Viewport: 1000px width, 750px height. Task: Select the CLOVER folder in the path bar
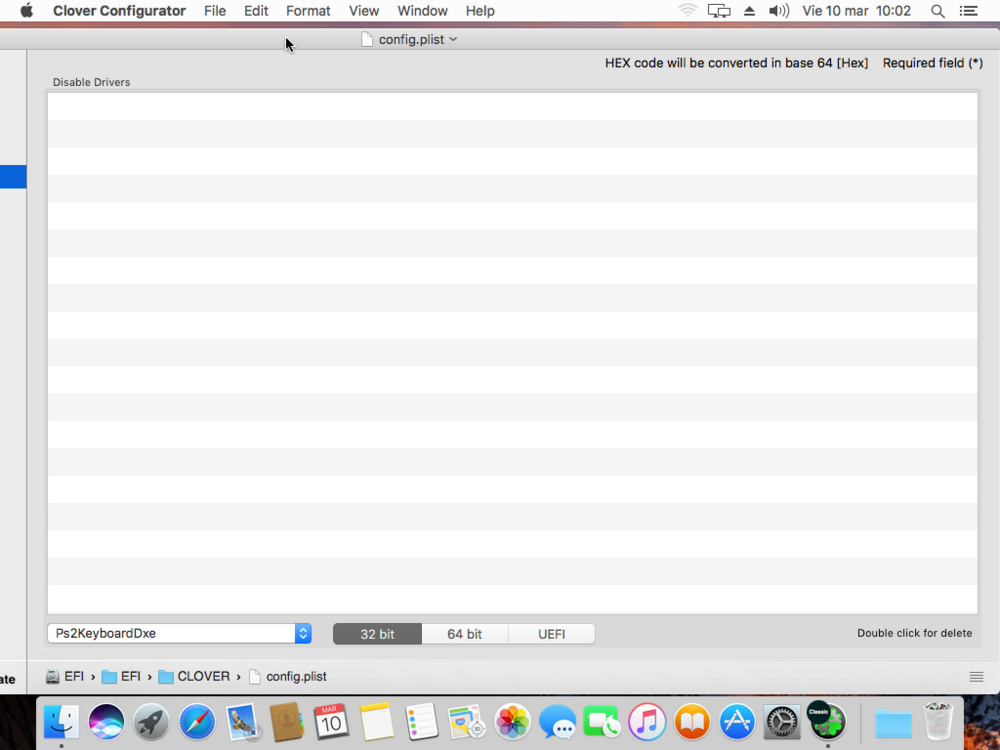click(x=194, y=676)
